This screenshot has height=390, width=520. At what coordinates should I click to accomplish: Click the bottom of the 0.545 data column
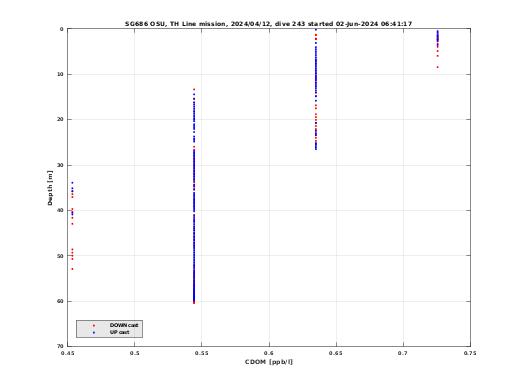(194, 302)
